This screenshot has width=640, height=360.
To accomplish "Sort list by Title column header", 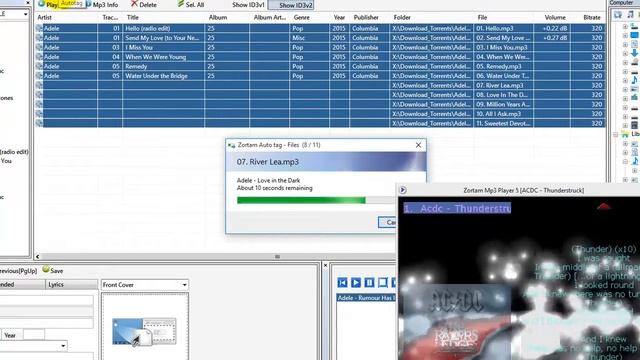I will click(x=133, y=17).
